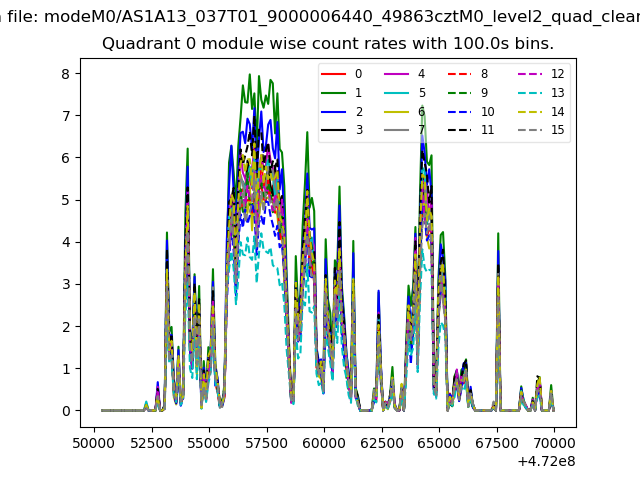Click the y-axis tick label '8'
This screenshot has height=480, width=640.
point(66,74)
